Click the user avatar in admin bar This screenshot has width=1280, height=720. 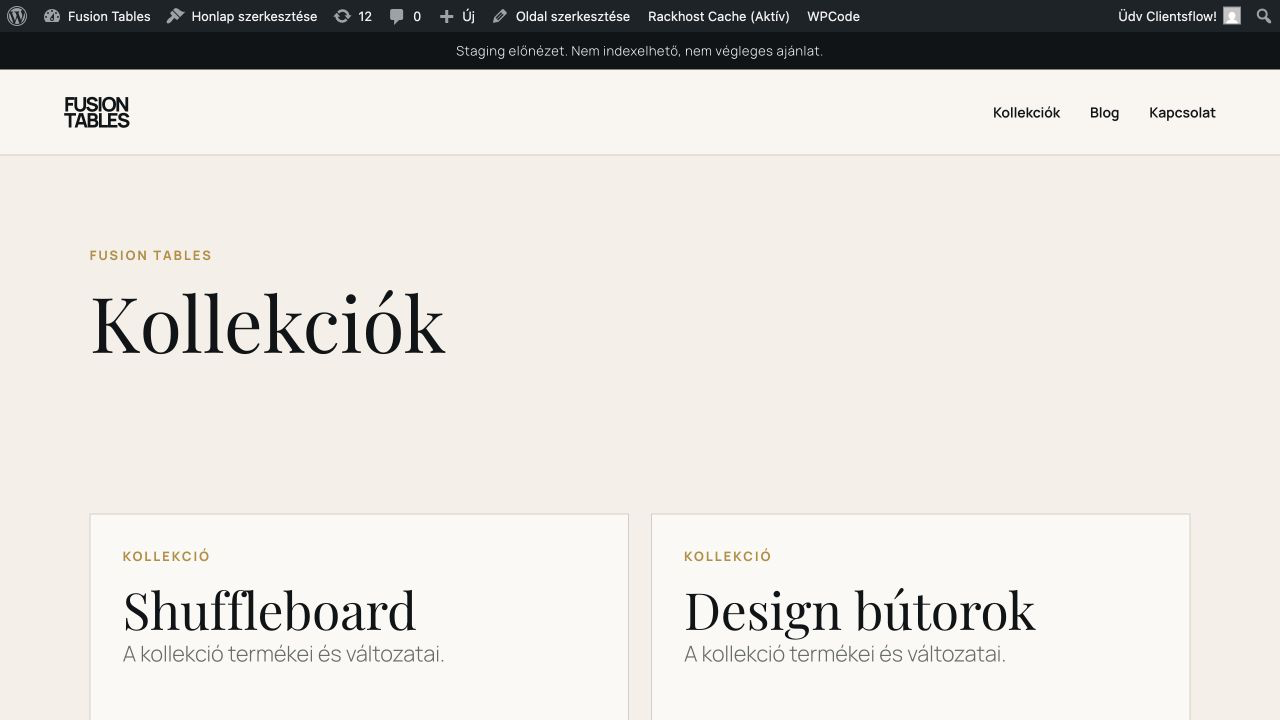click(1232, 16)
